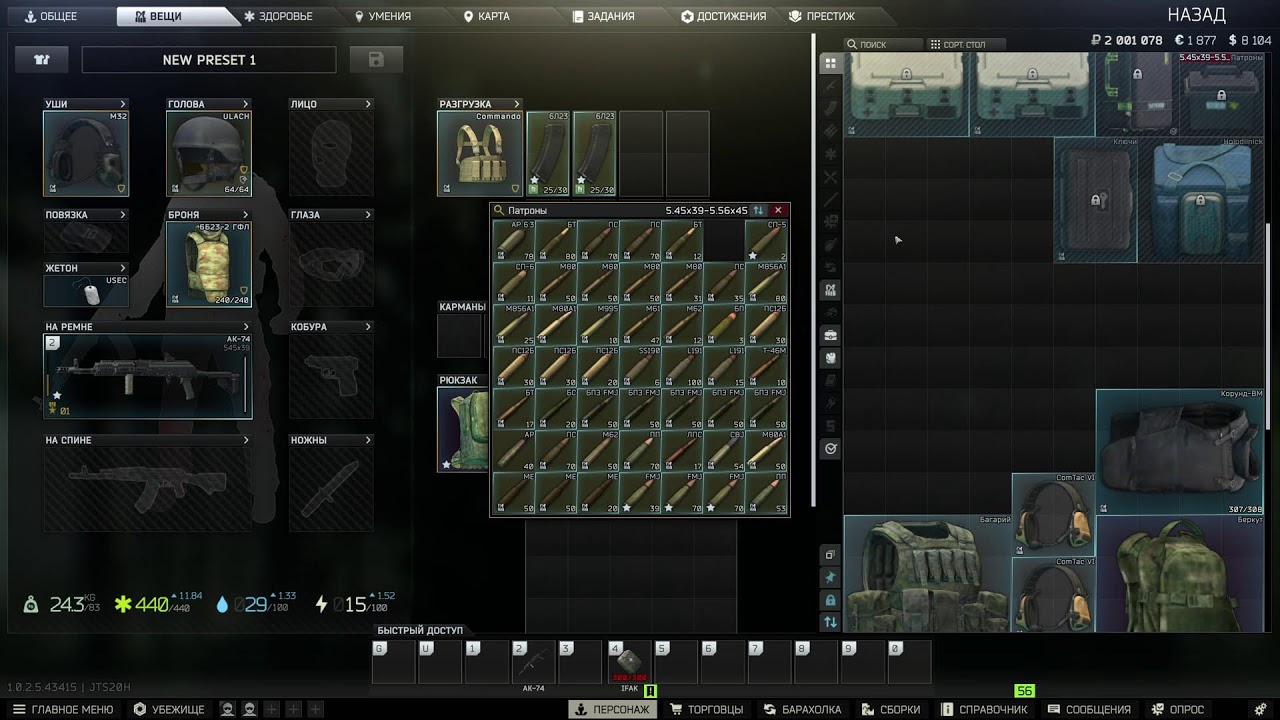Click the Commando chest rig item
This screenshot has width=1280, height=720.
click(x=480, y=153)
